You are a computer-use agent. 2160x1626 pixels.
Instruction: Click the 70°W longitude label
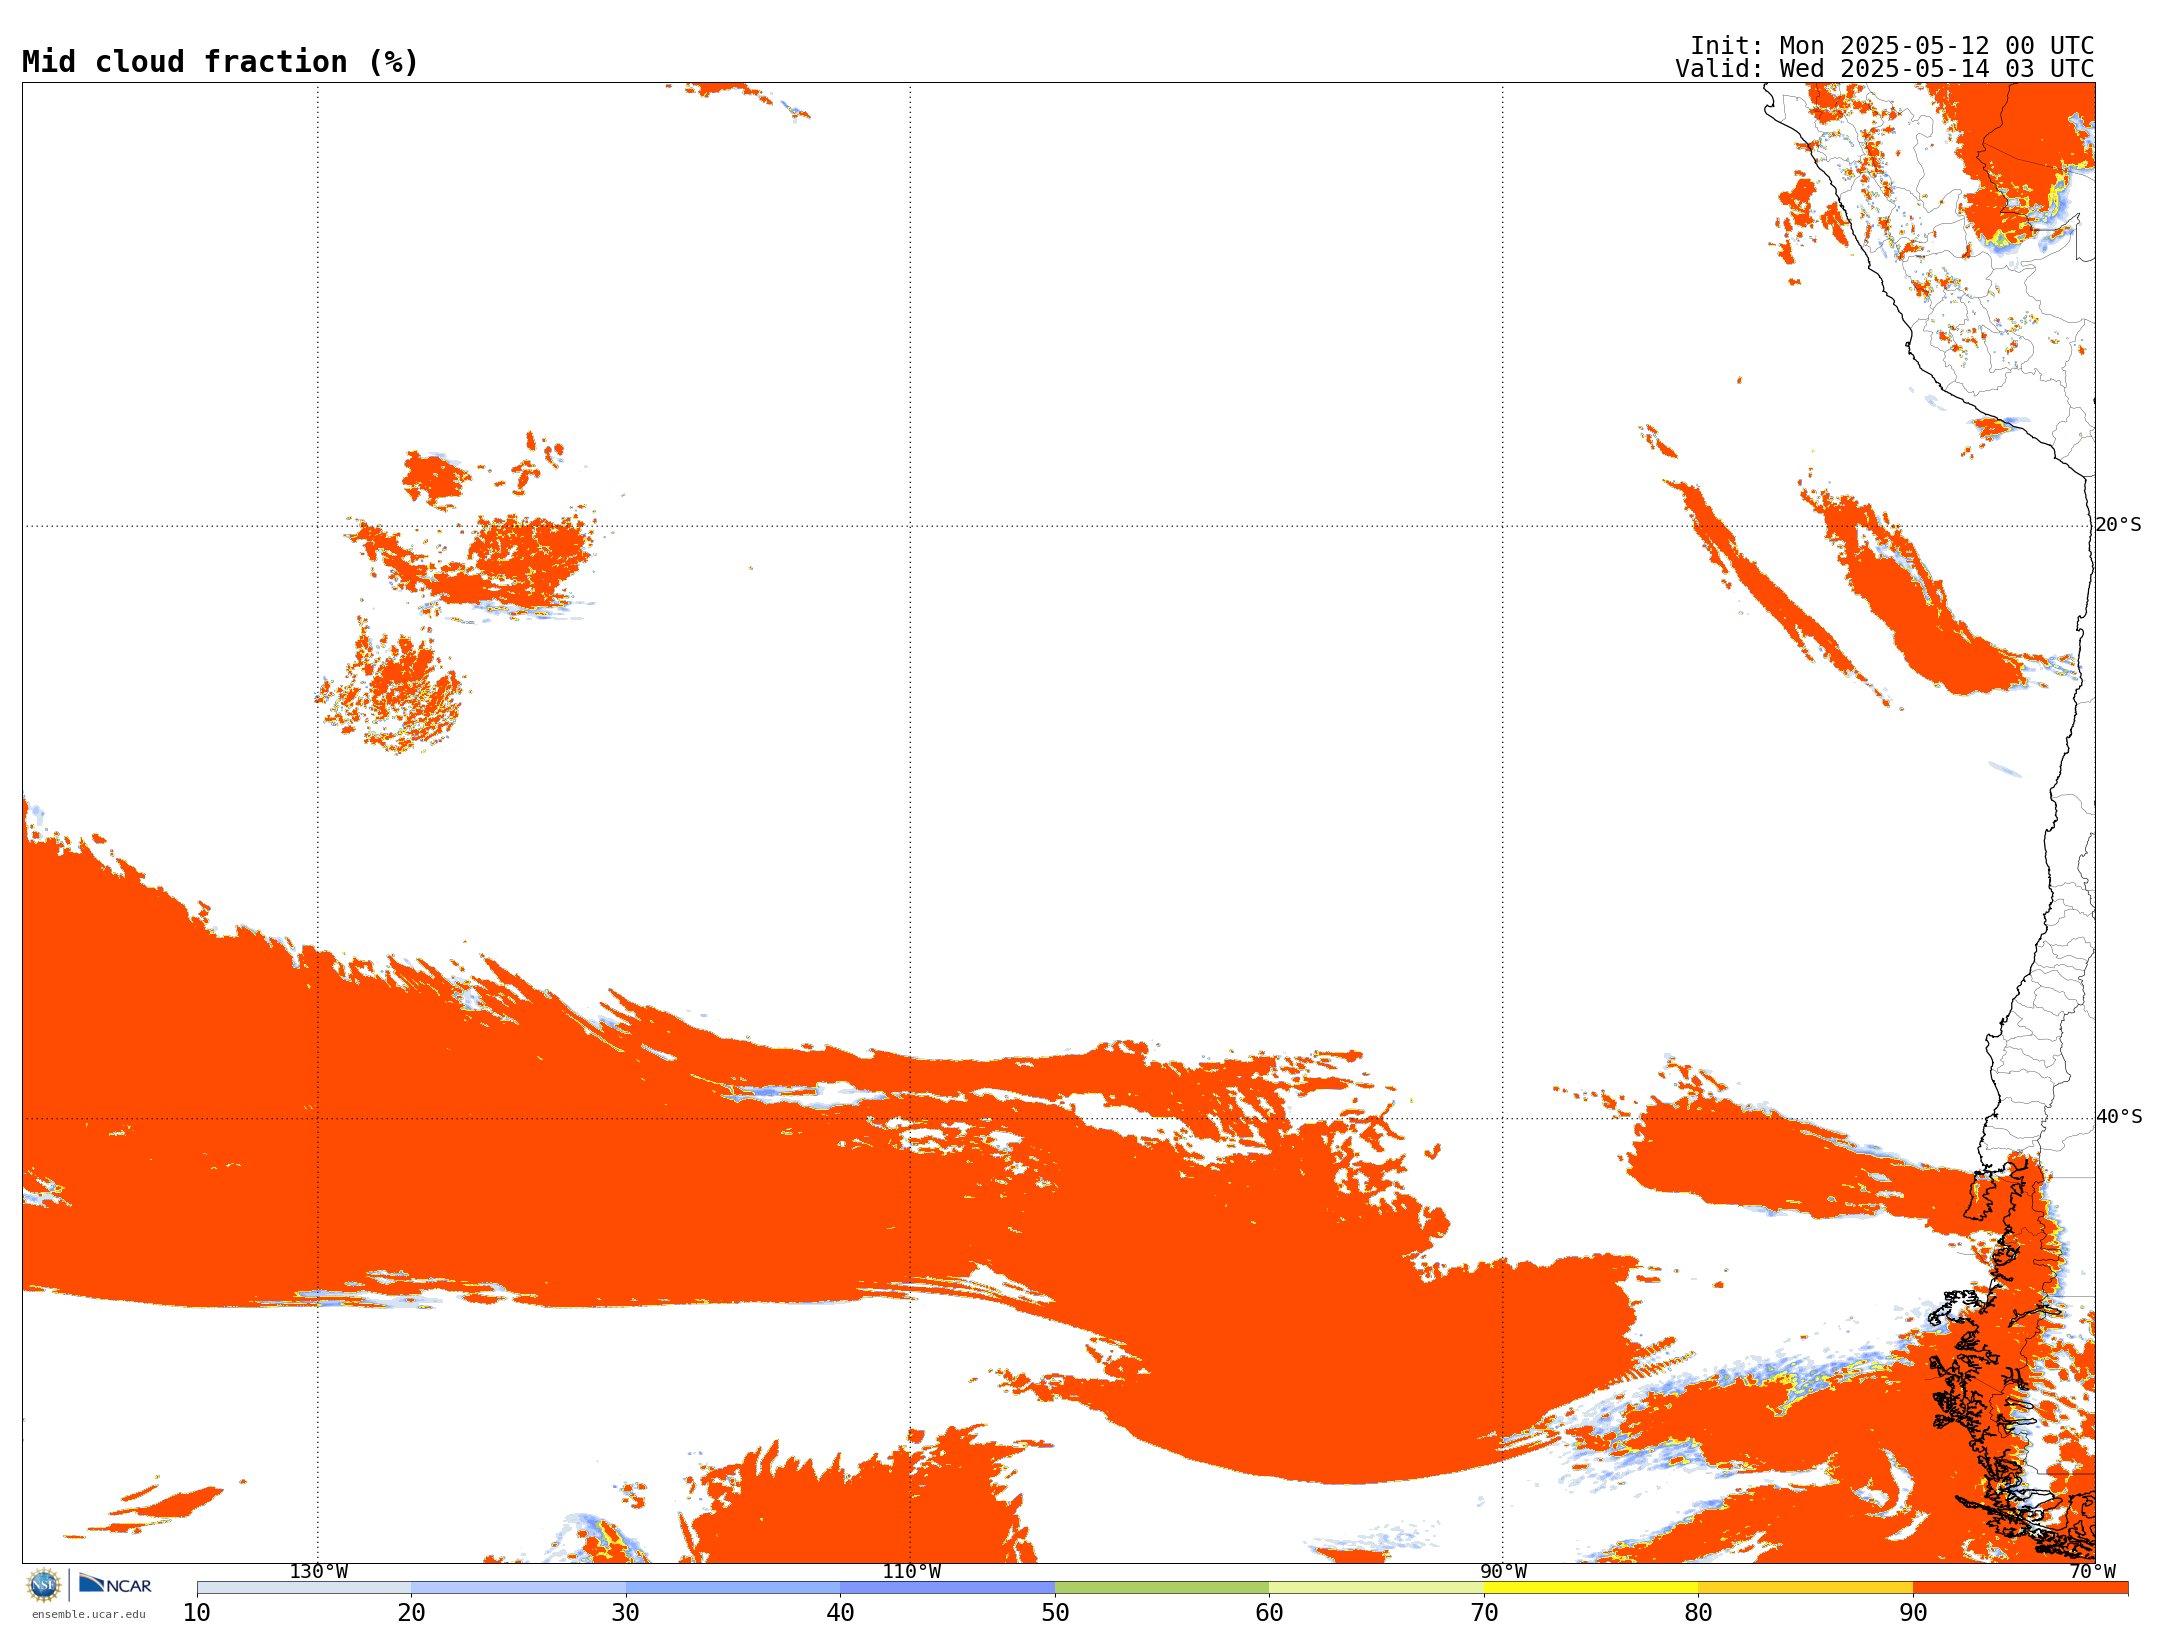[x=2092, y=1572]
